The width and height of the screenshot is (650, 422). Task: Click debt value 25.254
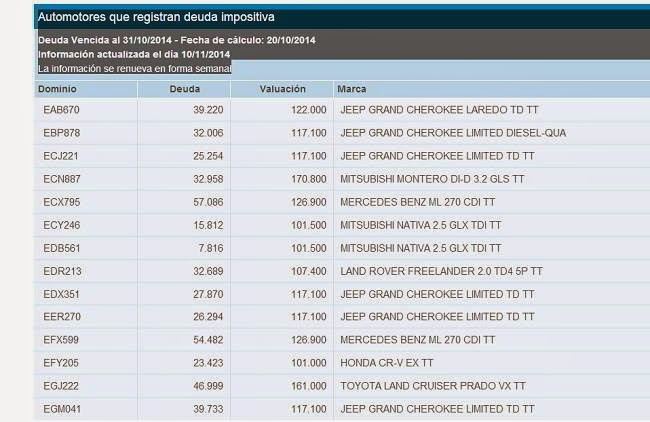tap(208, 156)
